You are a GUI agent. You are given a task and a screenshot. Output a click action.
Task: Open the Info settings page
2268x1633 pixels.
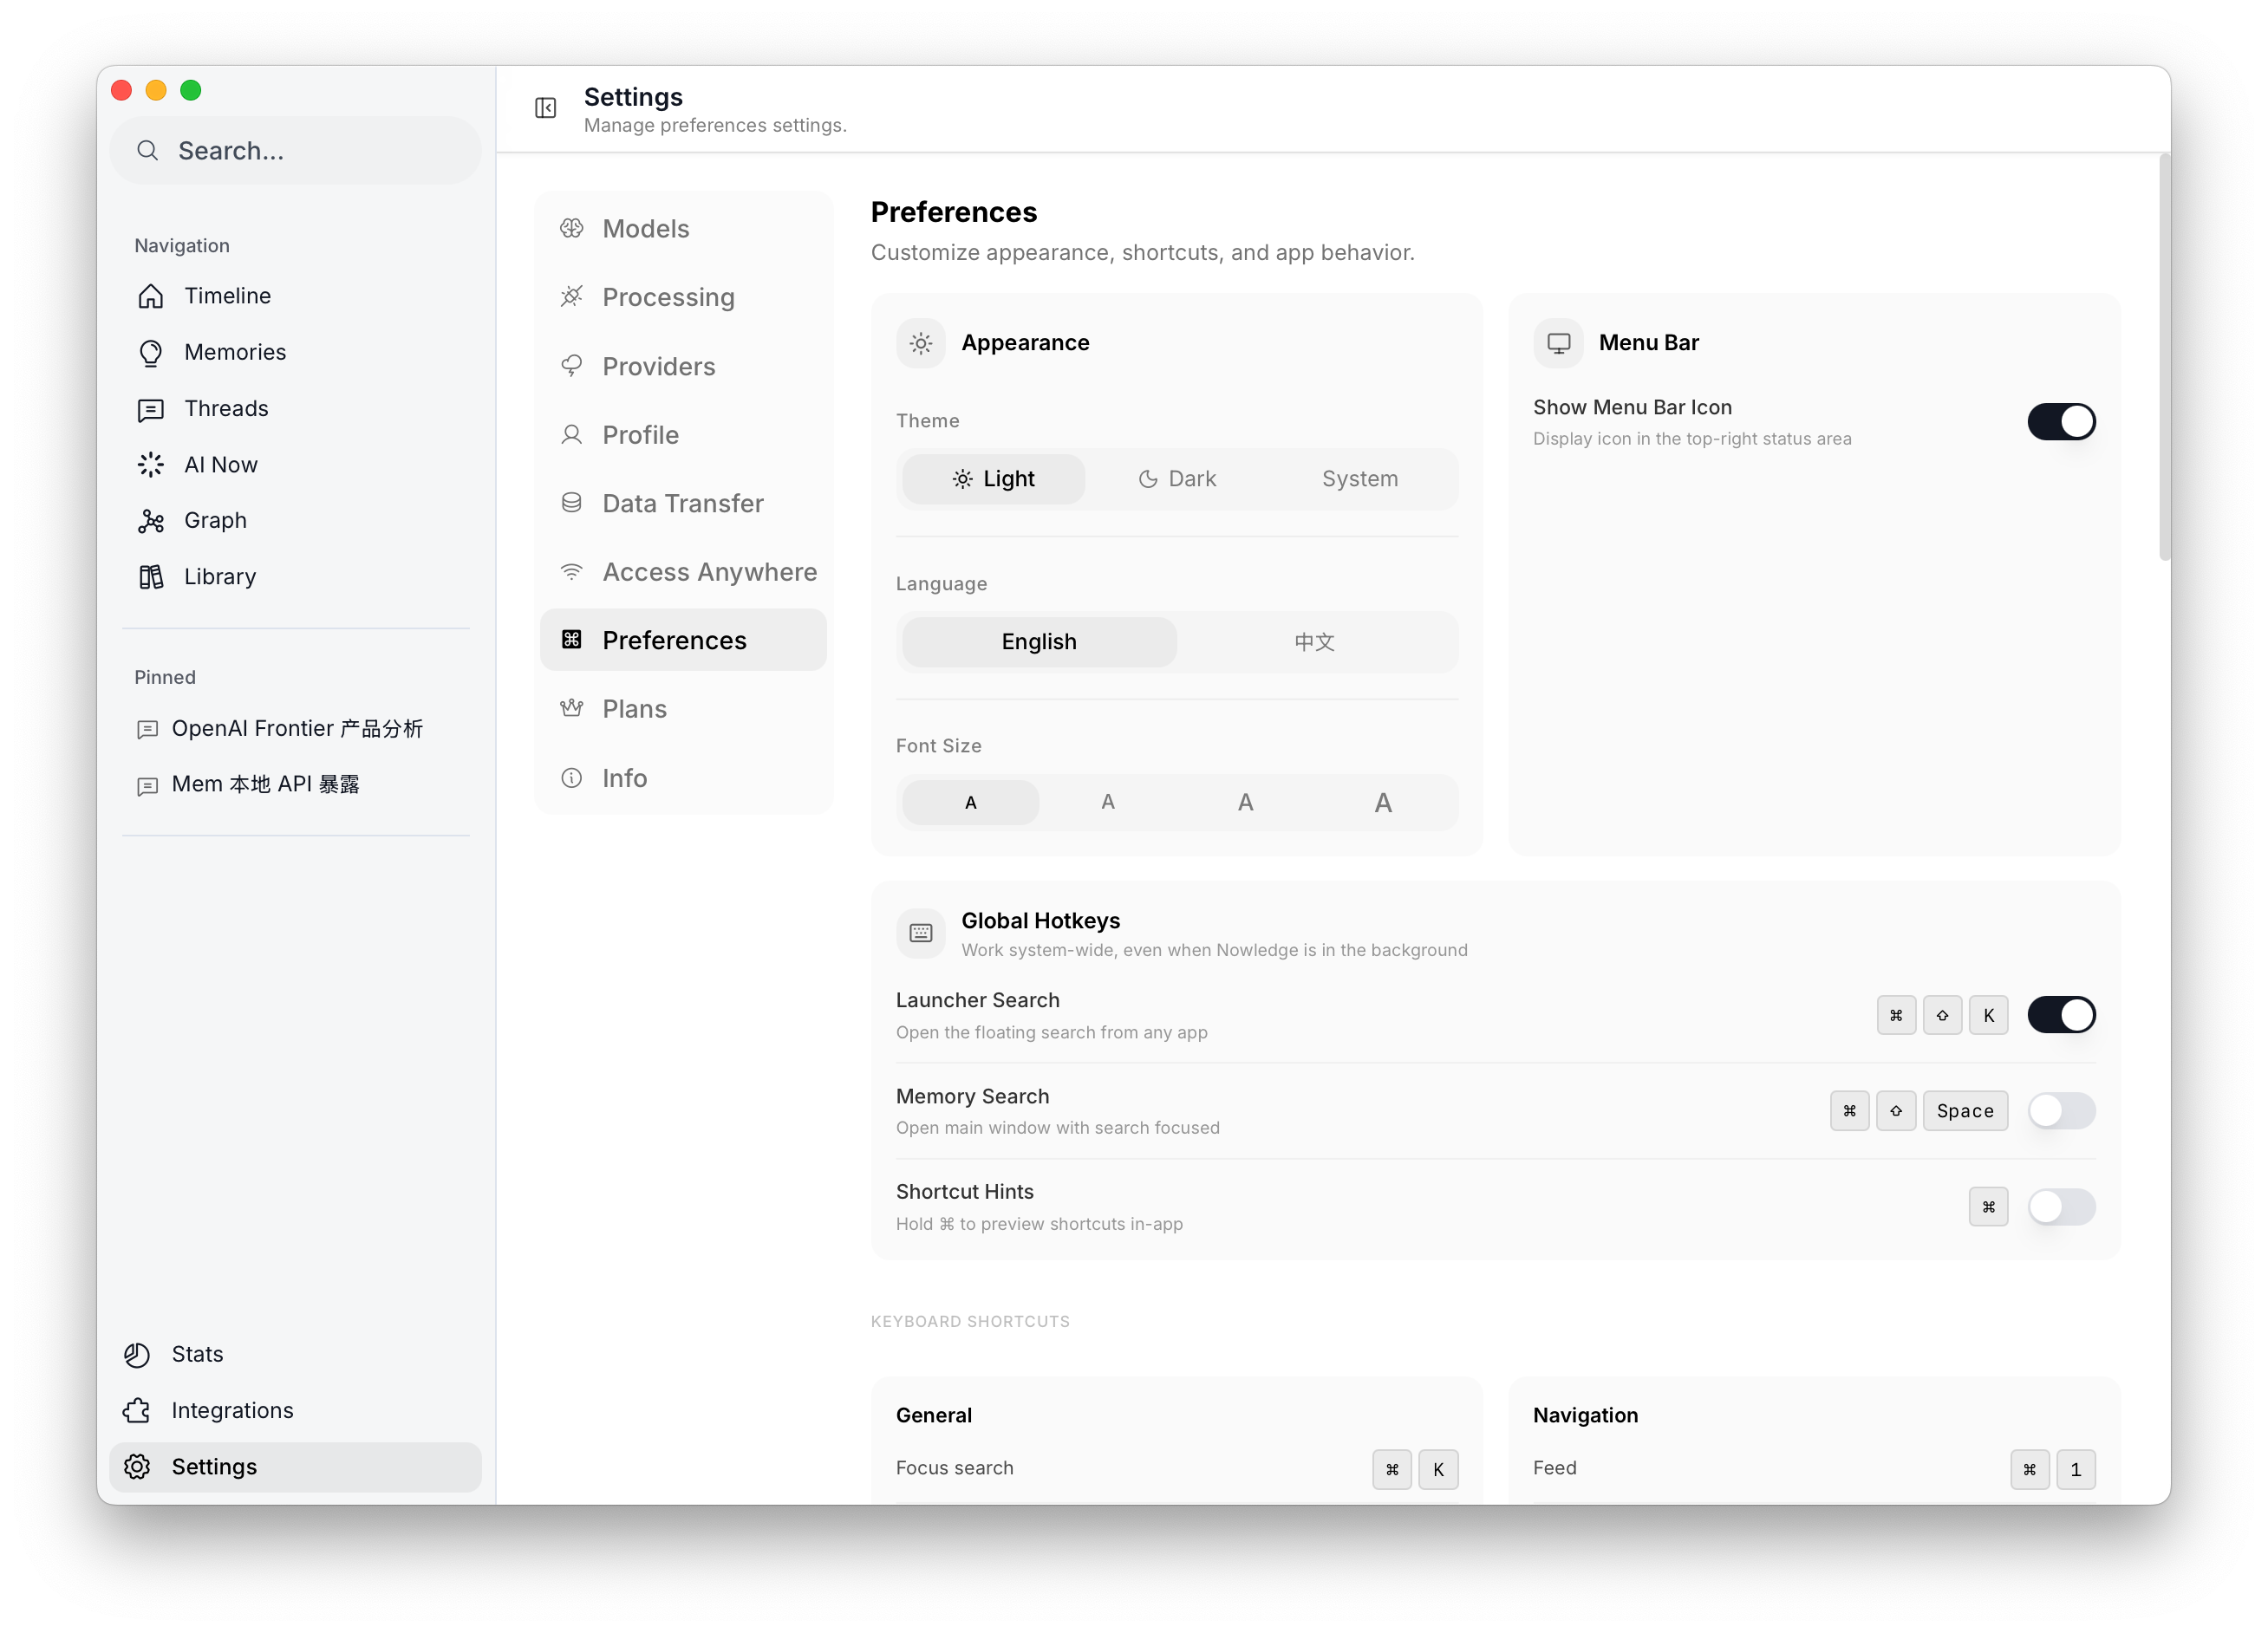pyautogui.click(x=624, y=777)
